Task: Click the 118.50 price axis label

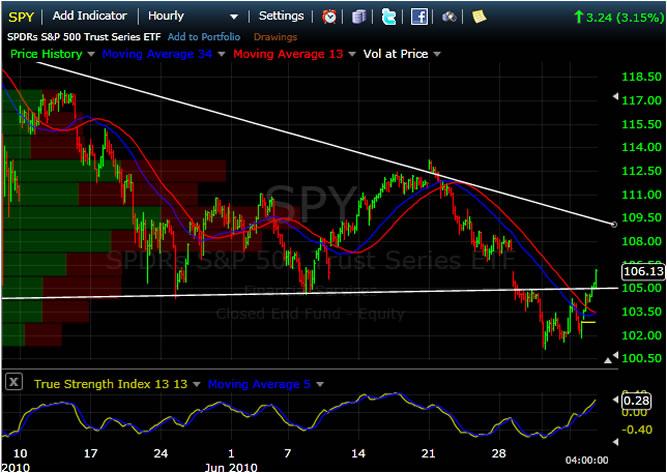Action: 641,77
